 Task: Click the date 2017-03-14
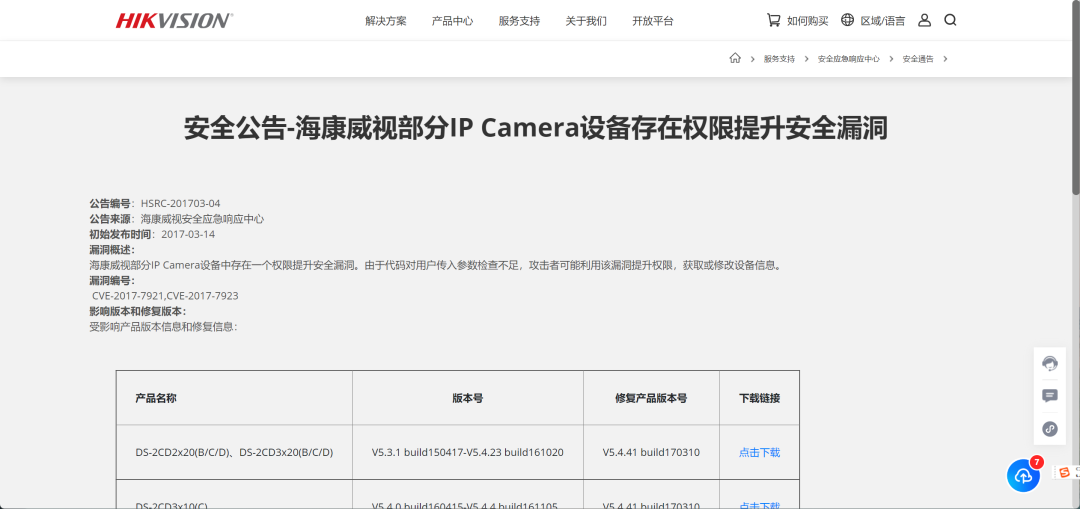(x=188, y=234)
